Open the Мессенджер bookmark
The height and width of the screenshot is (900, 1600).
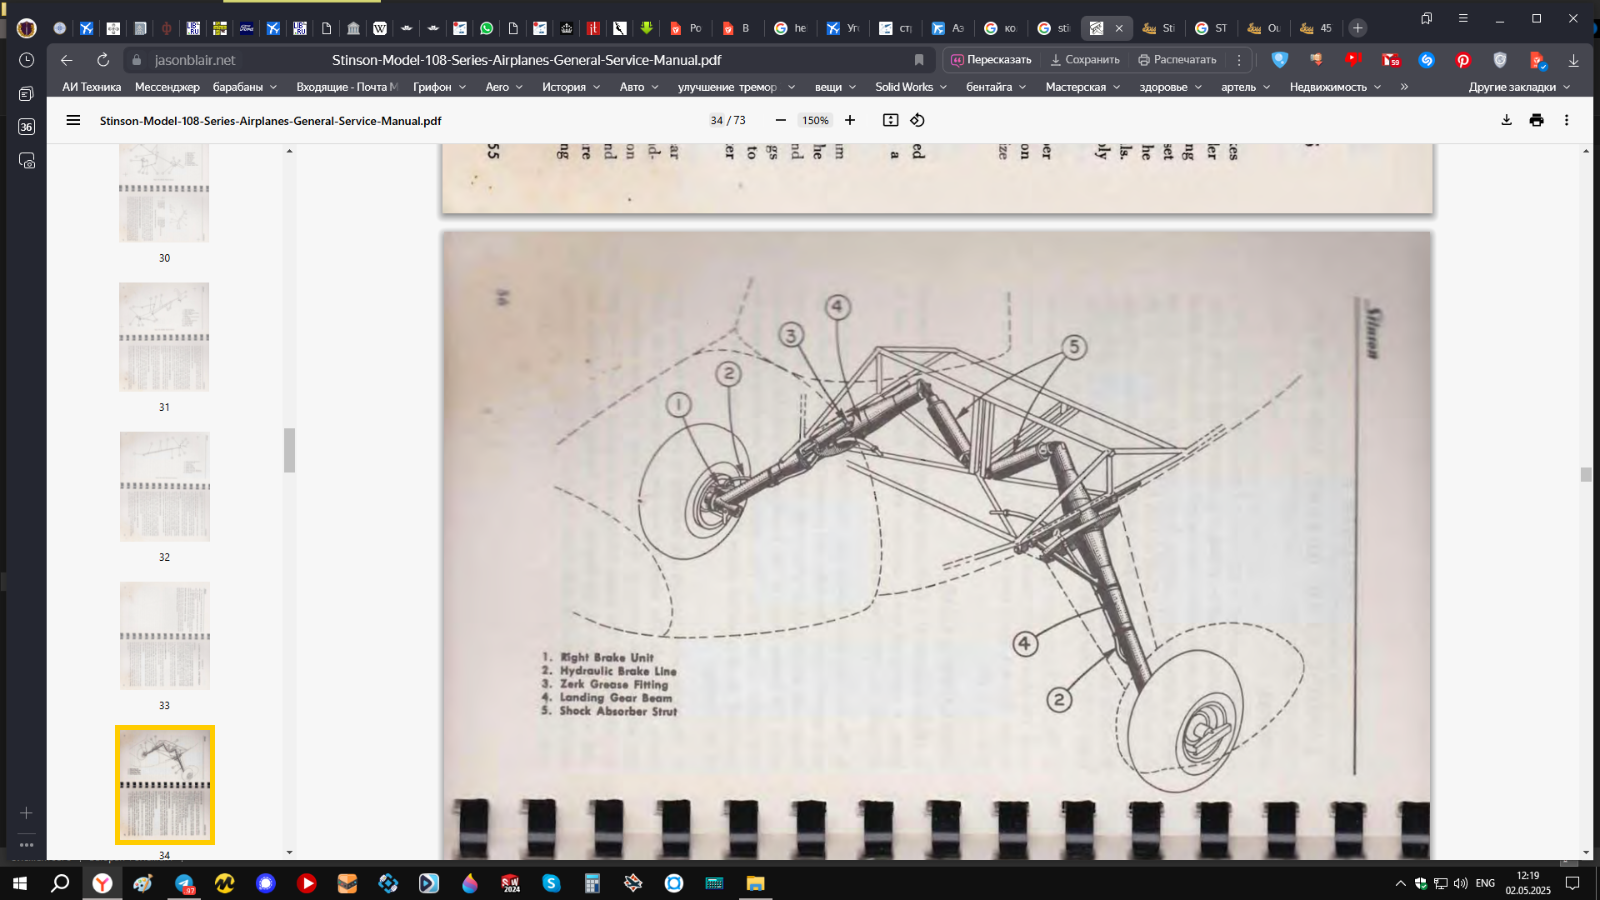coord(167,87)
